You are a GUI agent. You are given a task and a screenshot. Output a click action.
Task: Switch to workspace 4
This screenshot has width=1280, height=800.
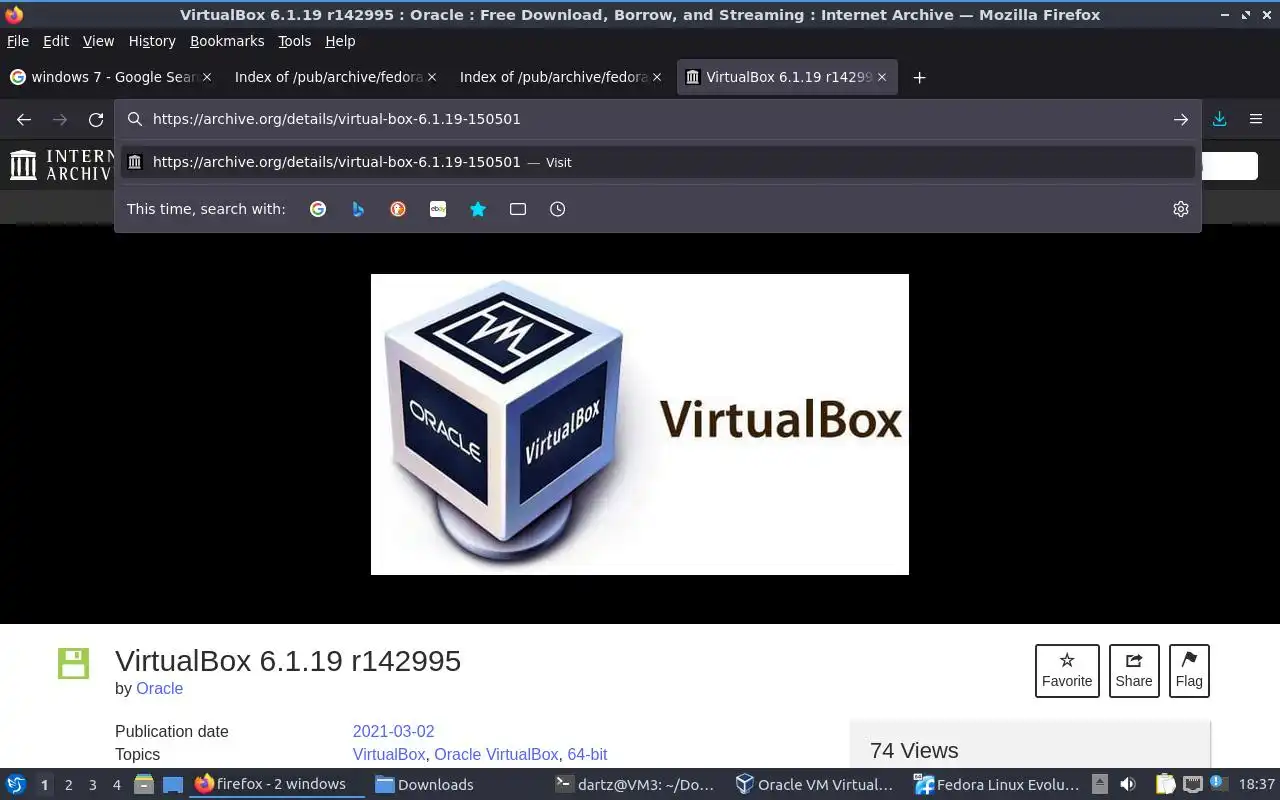click(x=116, y=785)
